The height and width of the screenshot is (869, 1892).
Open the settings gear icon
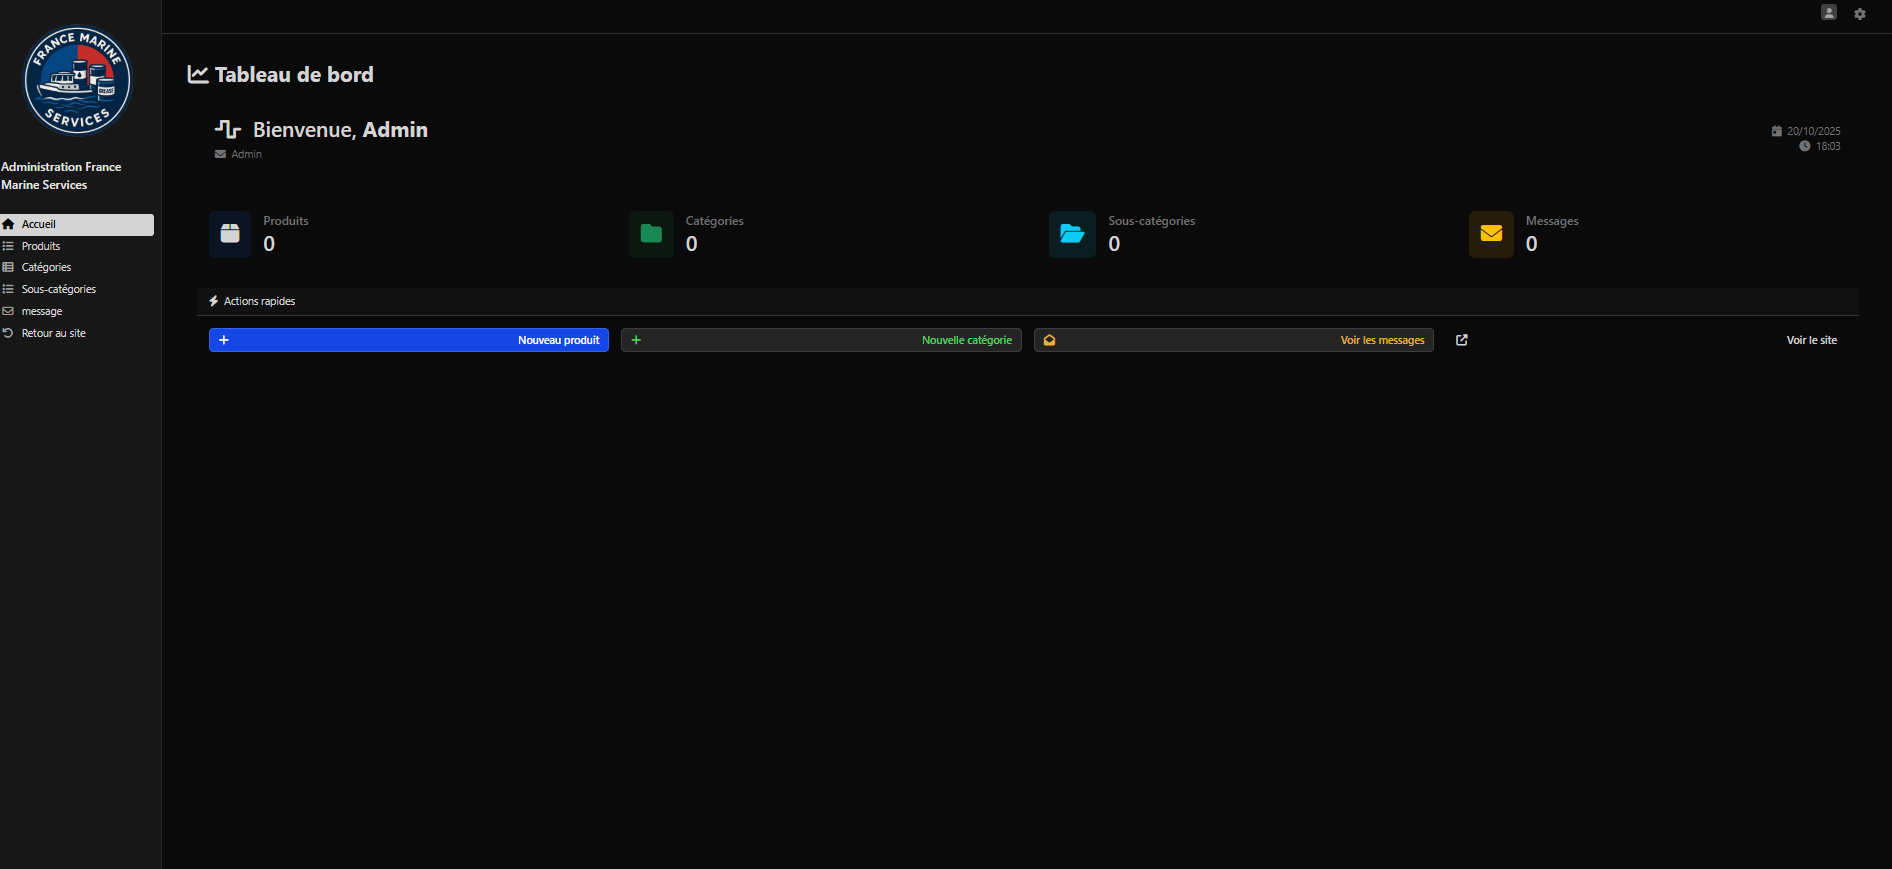pyautogui.click(x=1859, y=14)
